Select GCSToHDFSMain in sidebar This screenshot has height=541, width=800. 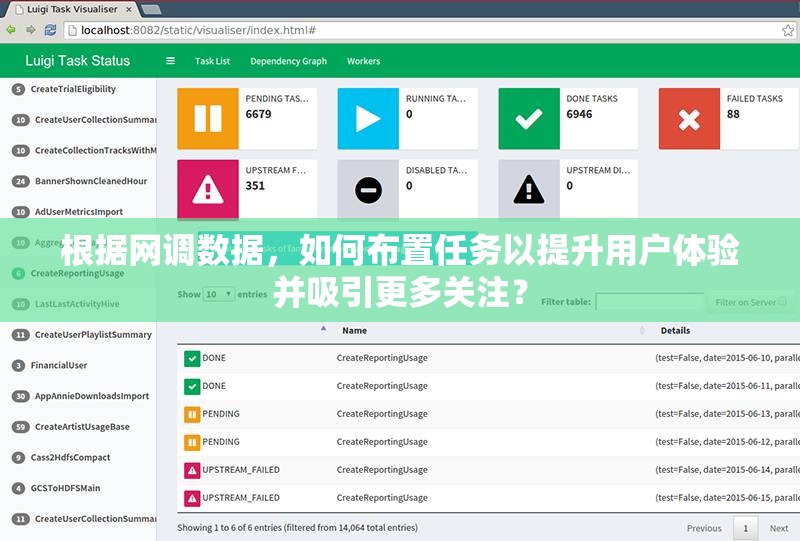tap(65, 488)
